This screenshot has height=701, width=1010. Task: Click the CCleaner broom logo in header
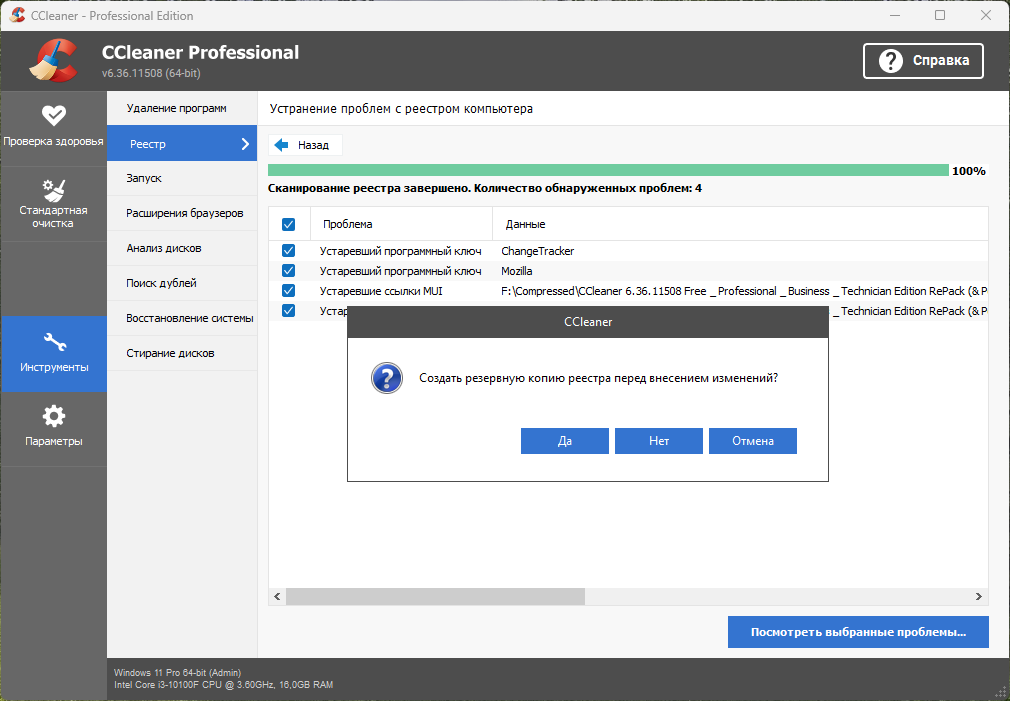(53, 61)
